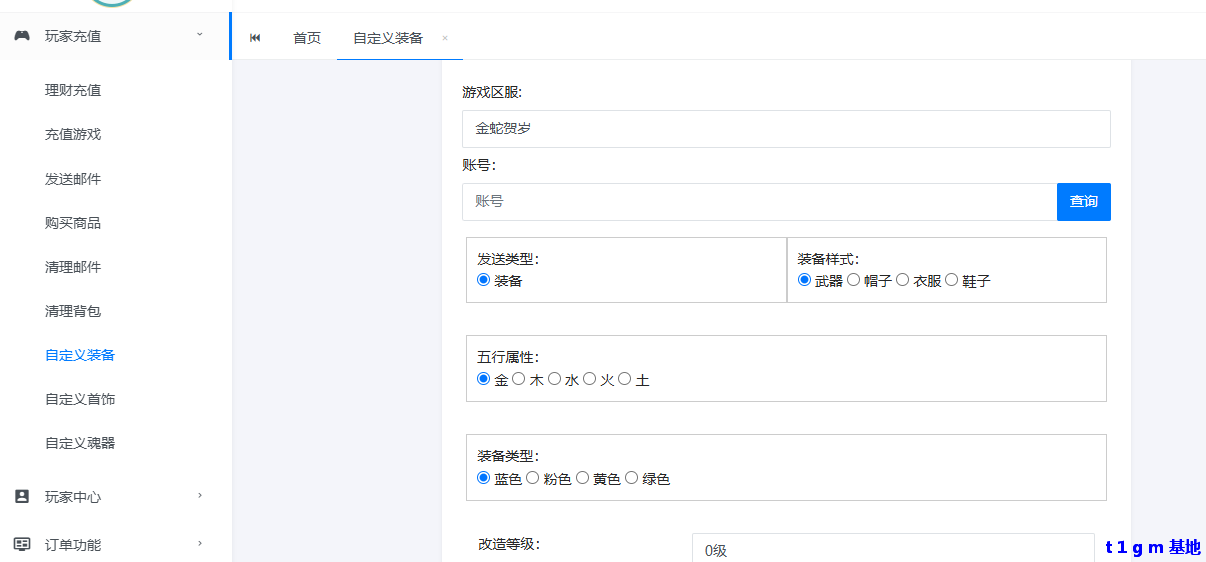Viewport: 1206px width, 562px height.
Task: Select the 自定义装备 tab
Action: 388,38
